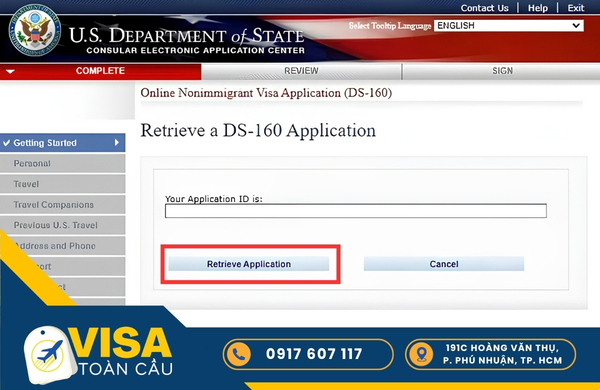Click the Exit link
The width and height of the screenshot is (600, 390).
tap(576, 8)
